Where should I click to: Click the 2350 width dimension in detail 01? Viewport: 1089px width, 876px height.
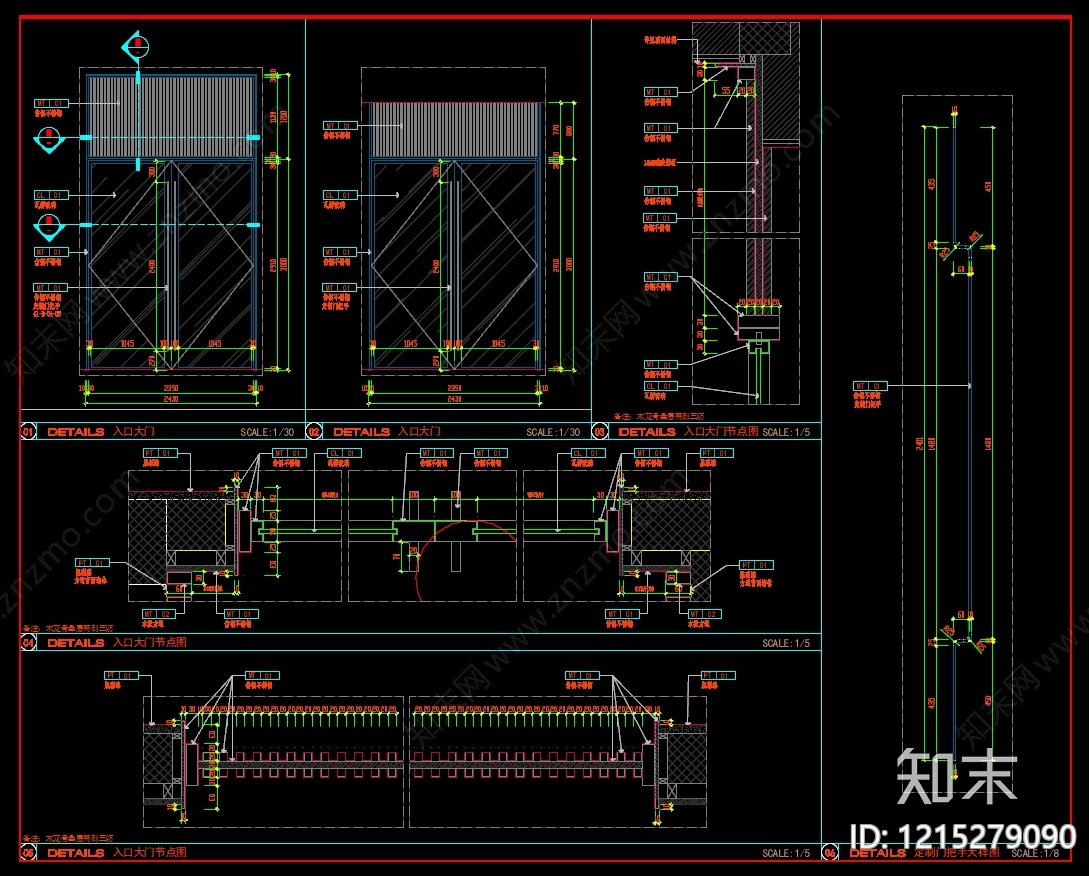171,388
